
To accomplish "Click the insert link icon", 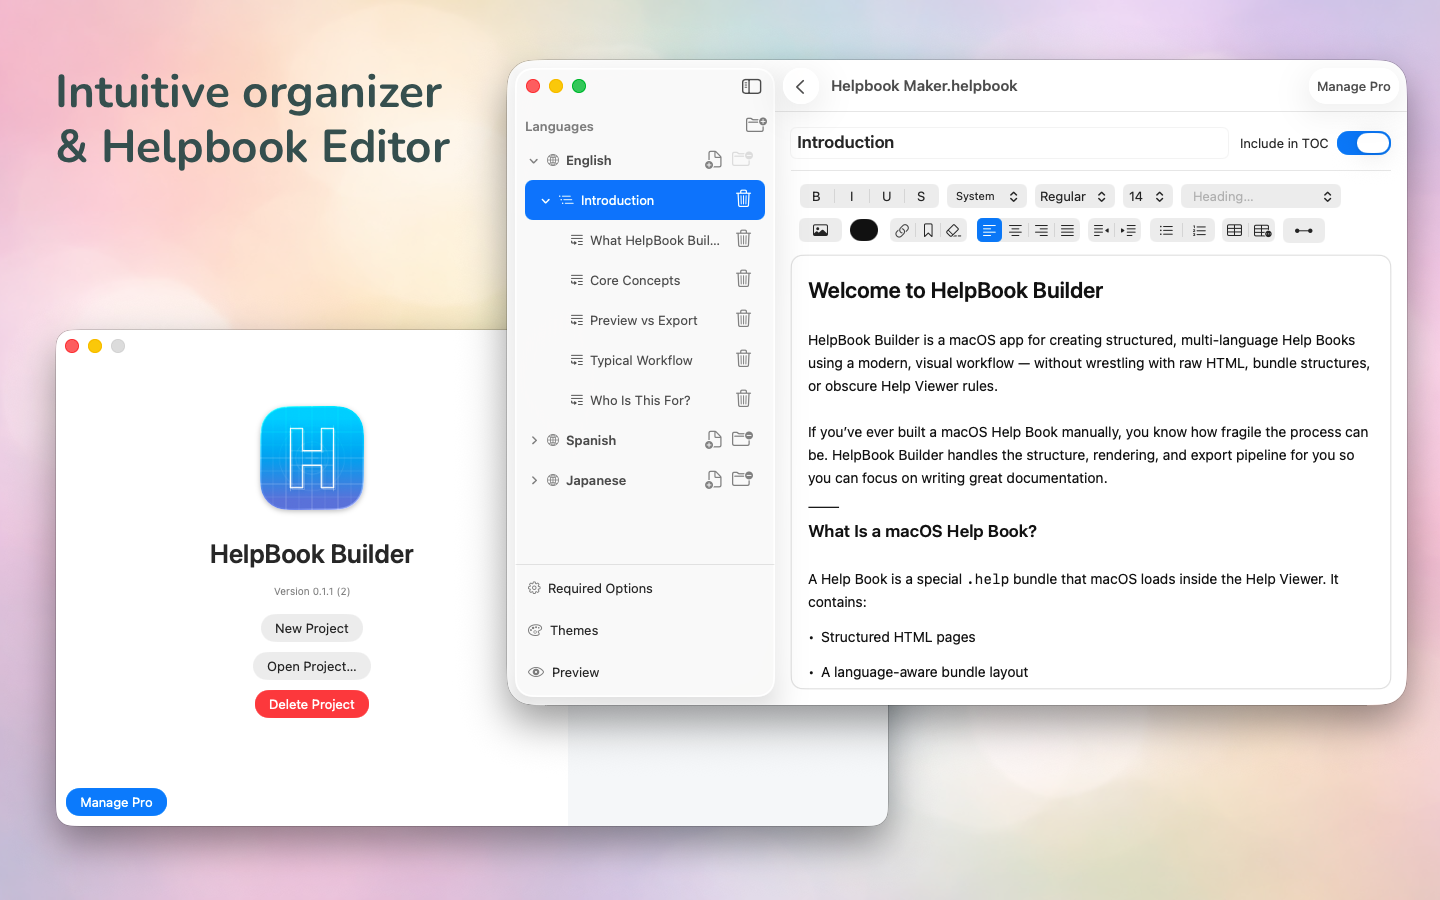I will [902, 230].
